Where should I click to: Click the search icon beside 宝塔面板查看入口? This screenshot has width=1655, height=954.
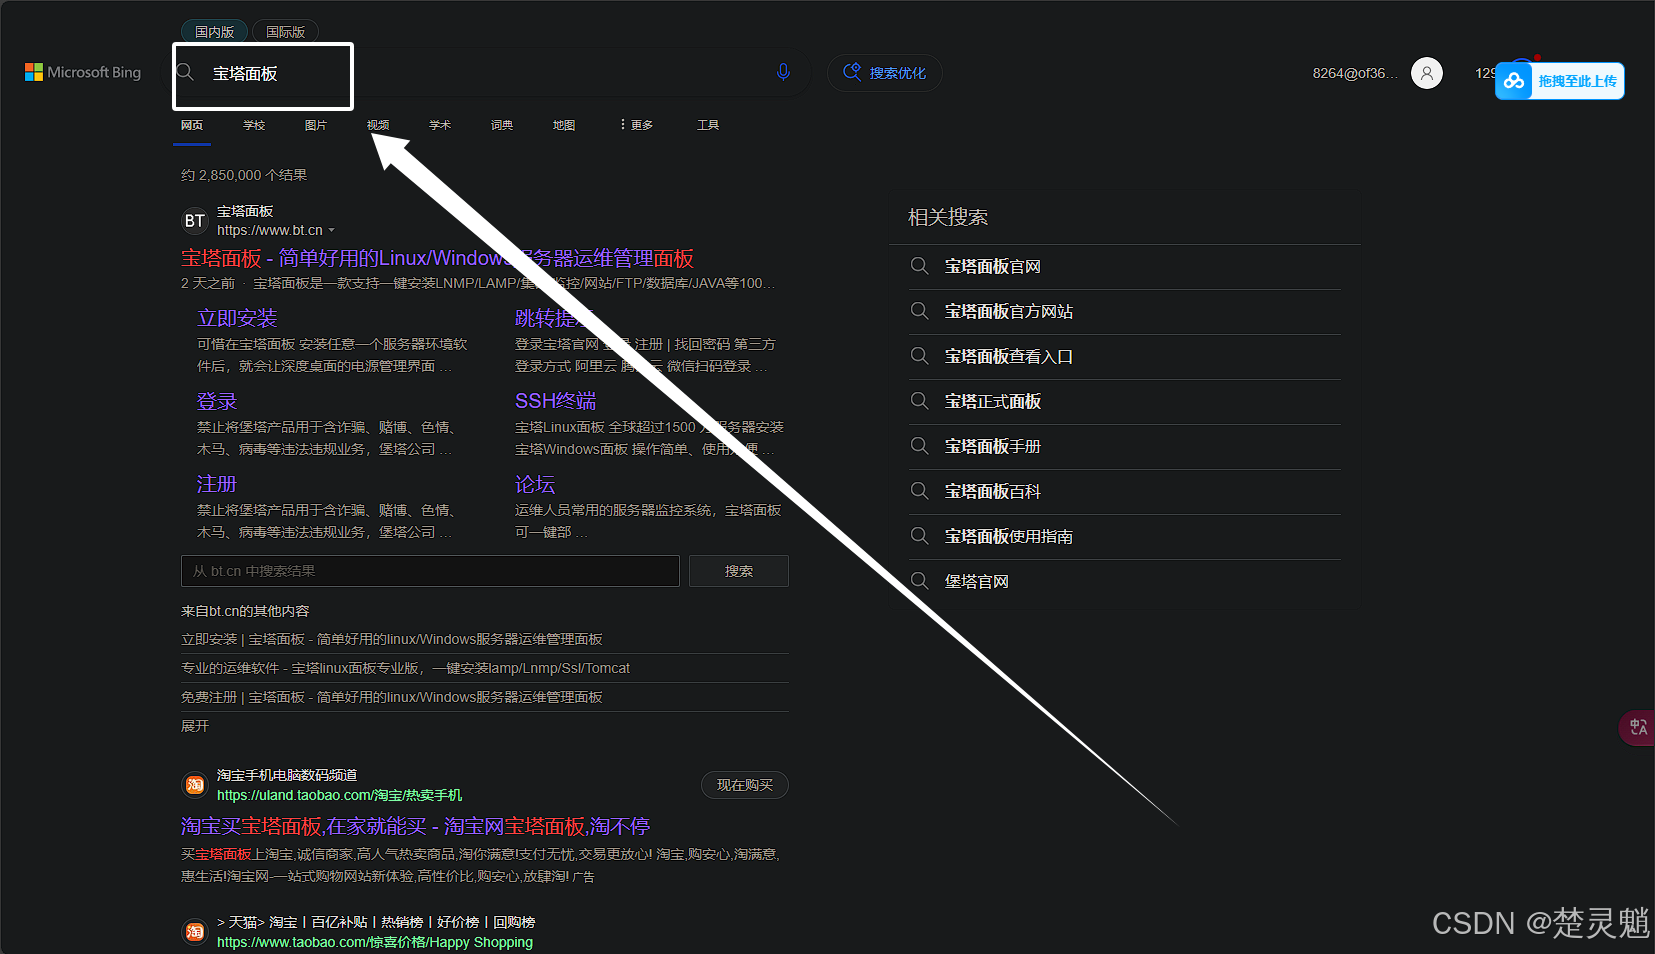coord(920,356)
